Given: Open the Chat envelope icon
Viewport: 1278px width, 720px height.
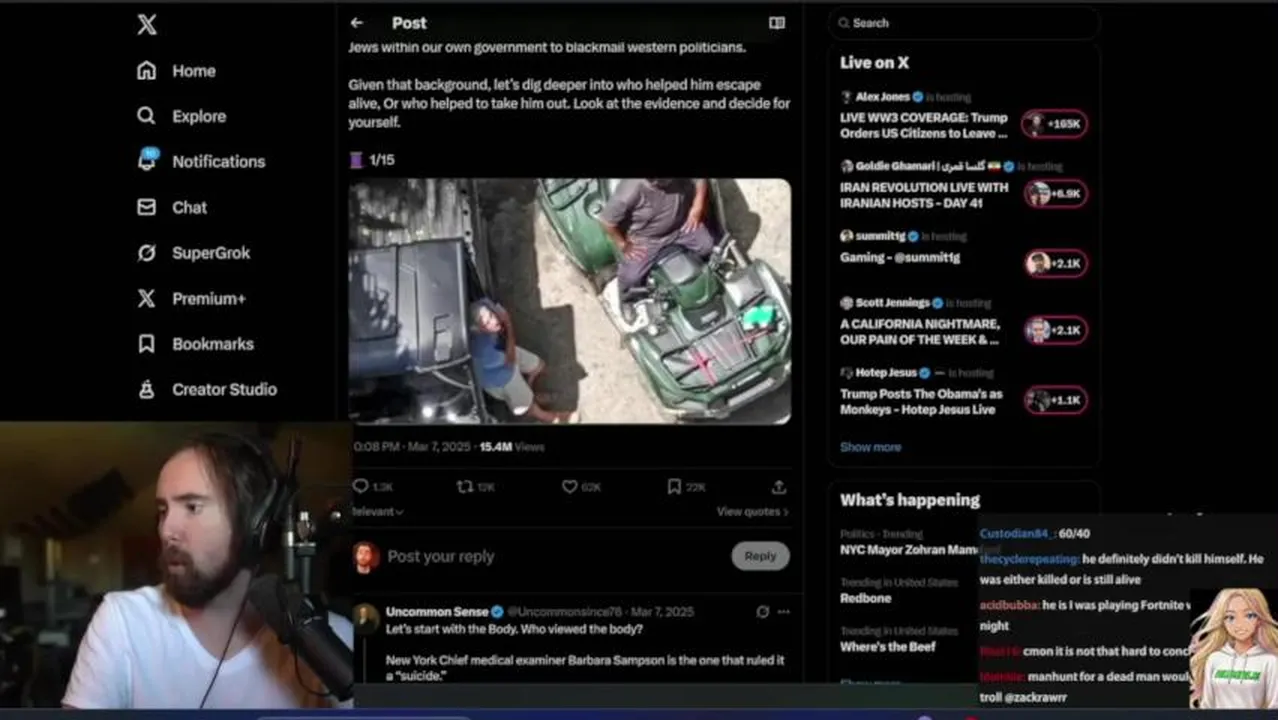Looking at the screenshot, I should 146,207.
